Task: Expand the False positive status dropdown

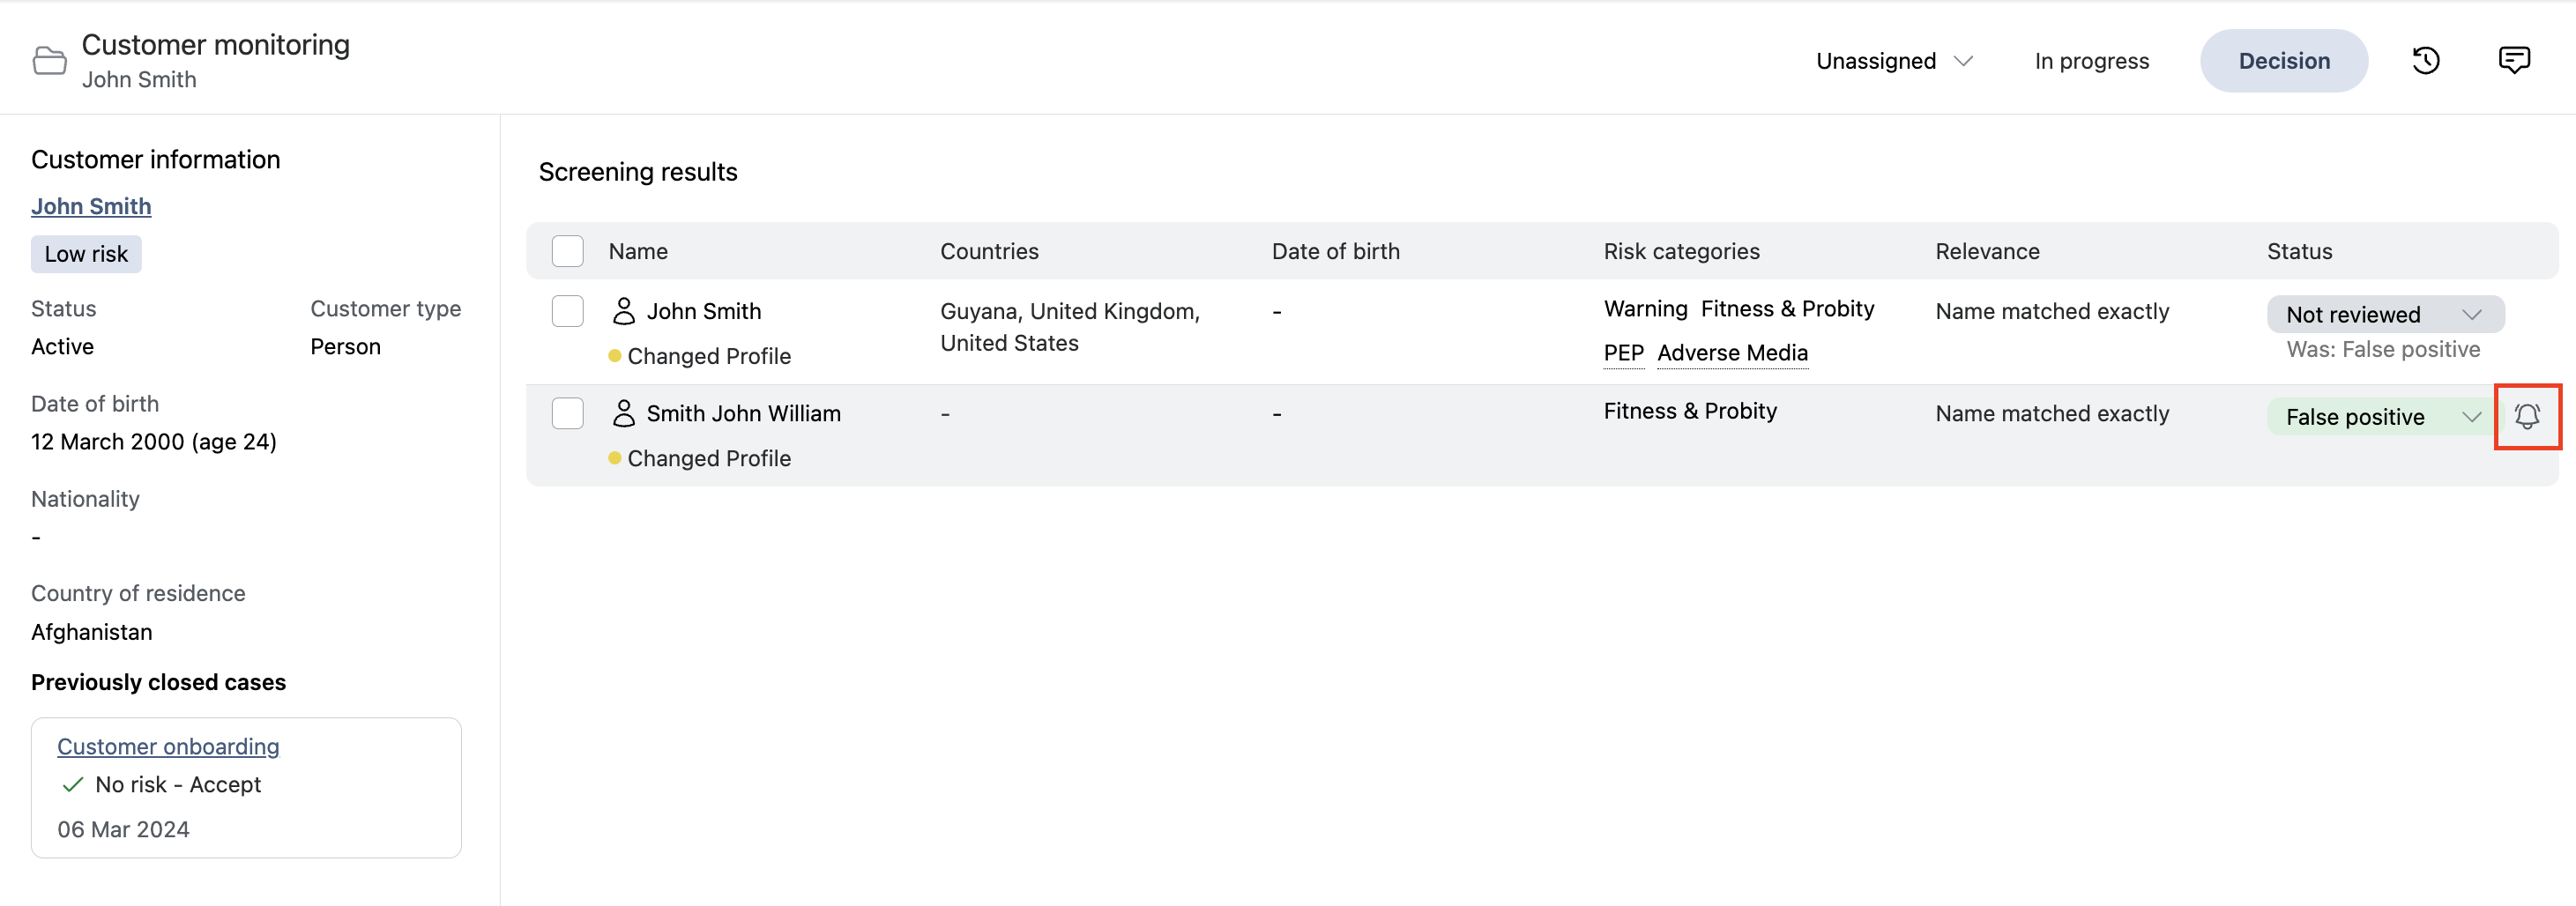Action: [2382, 416]
